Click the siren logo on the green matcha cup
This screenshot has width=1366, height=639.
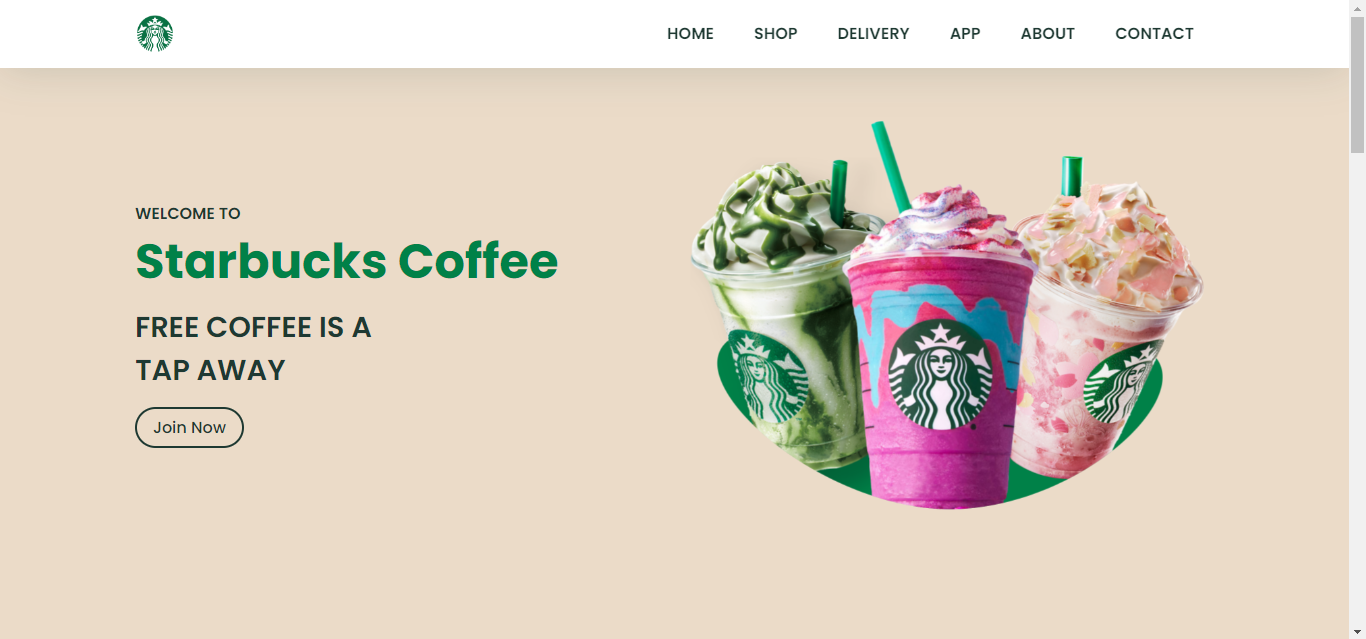pos(765,376)
